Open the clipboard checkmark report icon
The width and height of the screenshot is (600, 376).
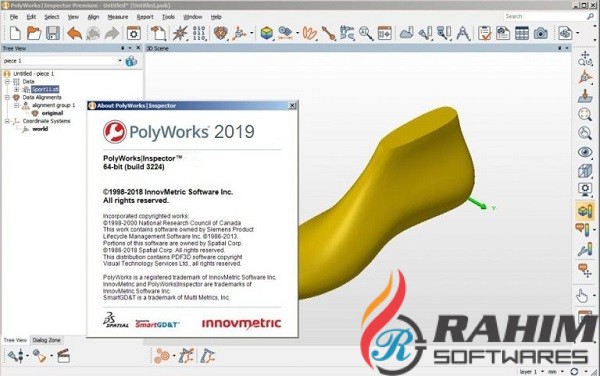[484, 33]
